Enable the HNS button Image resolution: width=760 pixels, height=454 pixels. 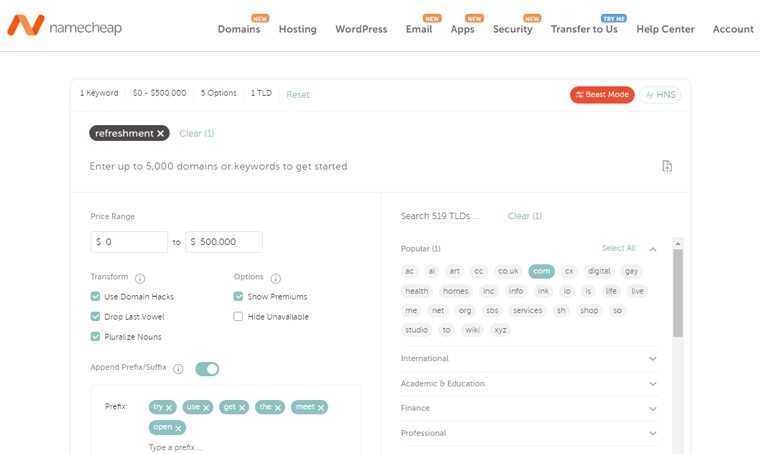pyautogui.click(x=660, y=94)
